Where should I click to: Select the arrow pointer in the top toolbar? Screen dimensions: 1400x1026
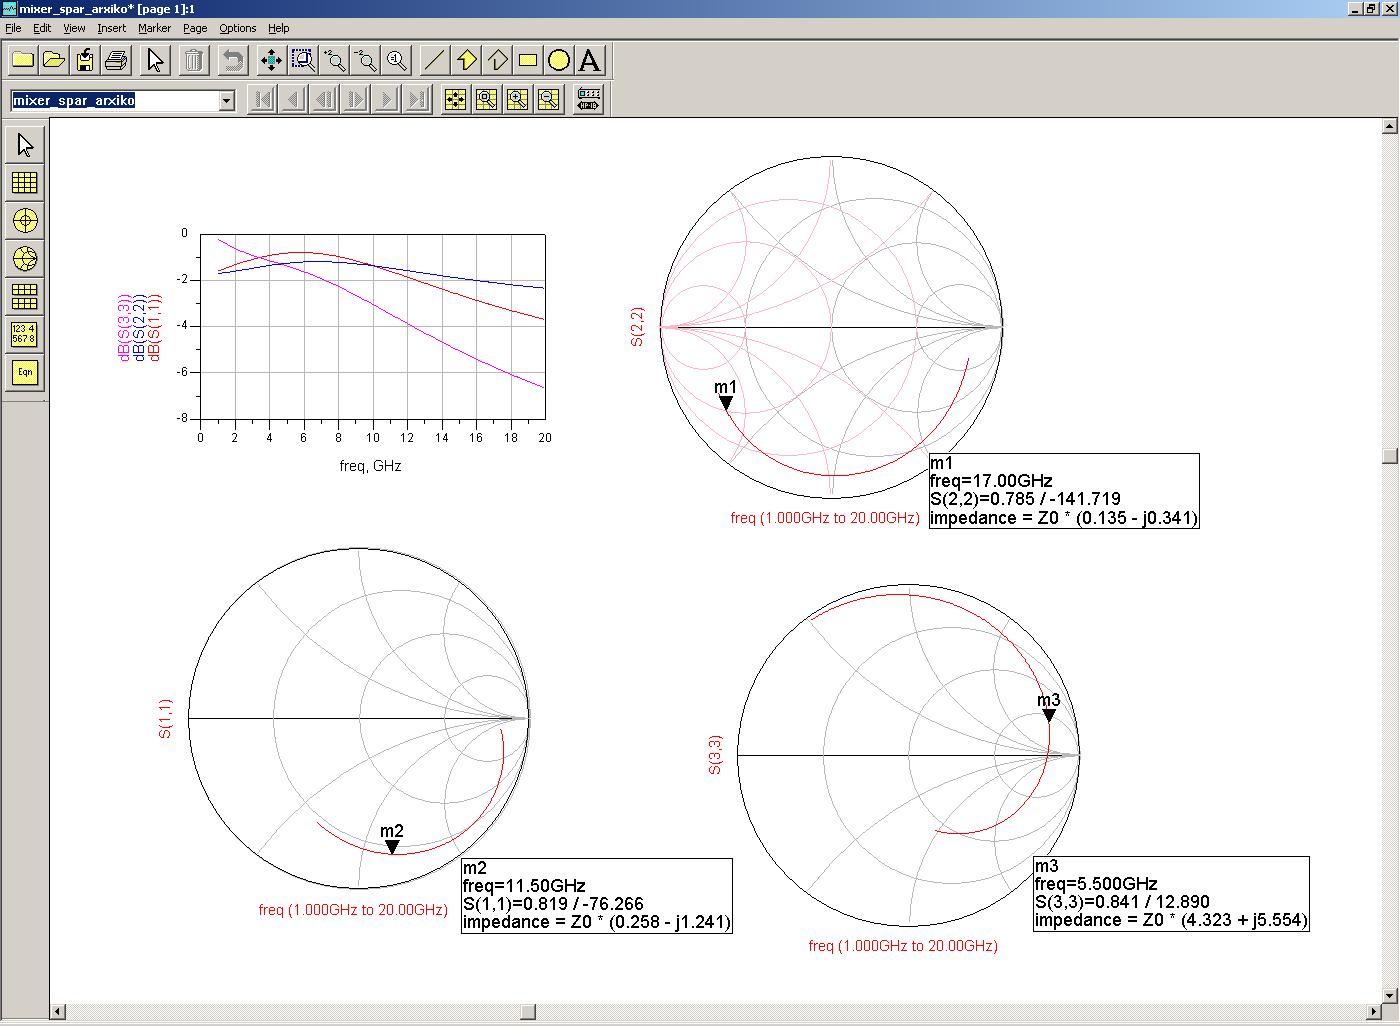pyautogui.click(x=155, y=60)
